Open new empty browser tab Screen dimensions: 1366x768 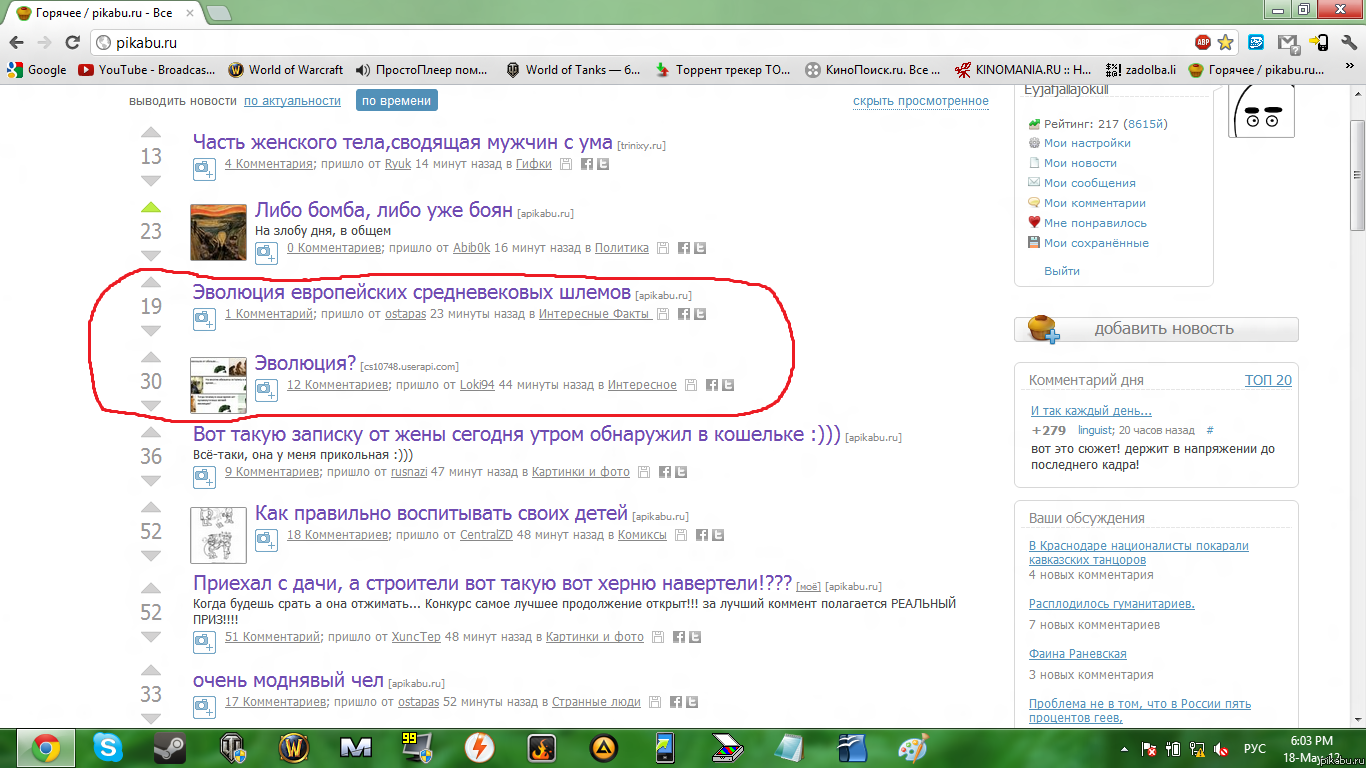click(x=218, y=13)
